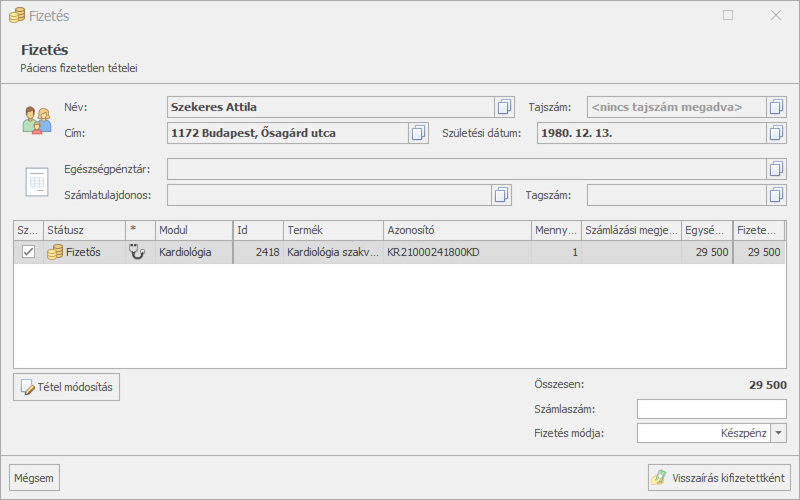
Task: Click the Termék column header
Action: (331, 230)
